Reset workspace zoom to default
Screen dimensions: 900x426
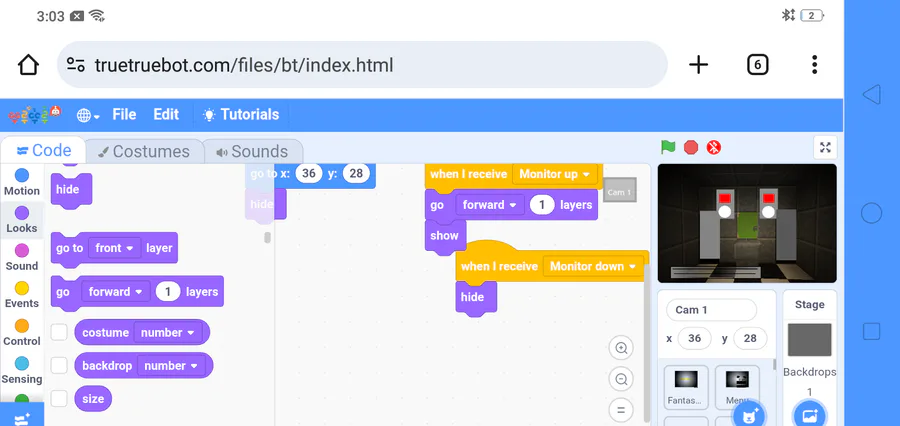click(x=621, y=409)
